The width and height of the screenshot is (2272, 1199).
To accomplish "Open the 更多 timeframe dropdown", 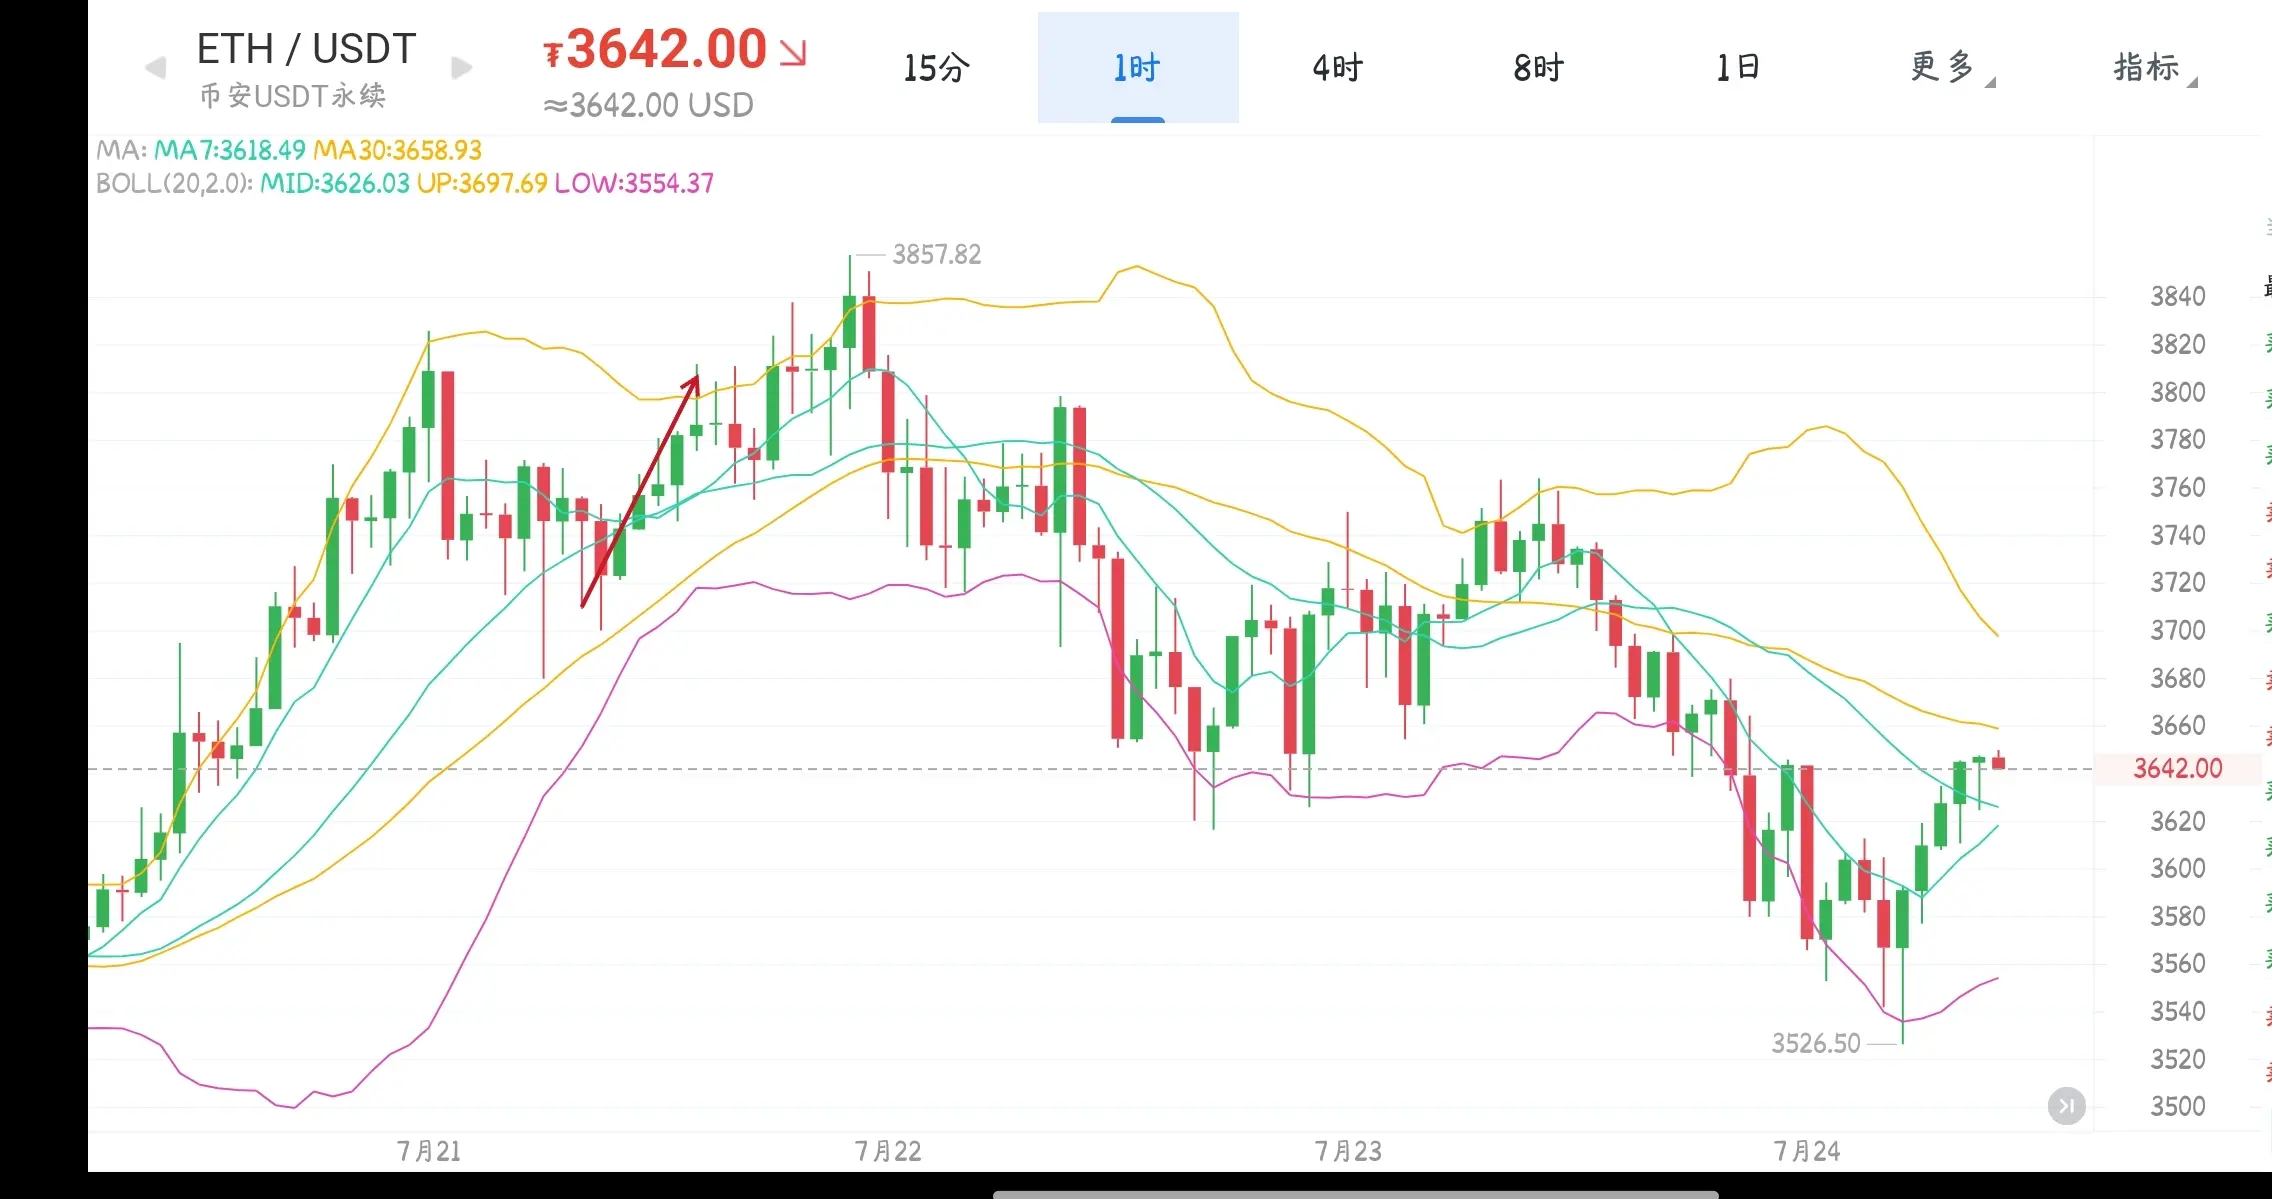I will pos(1951,68).
